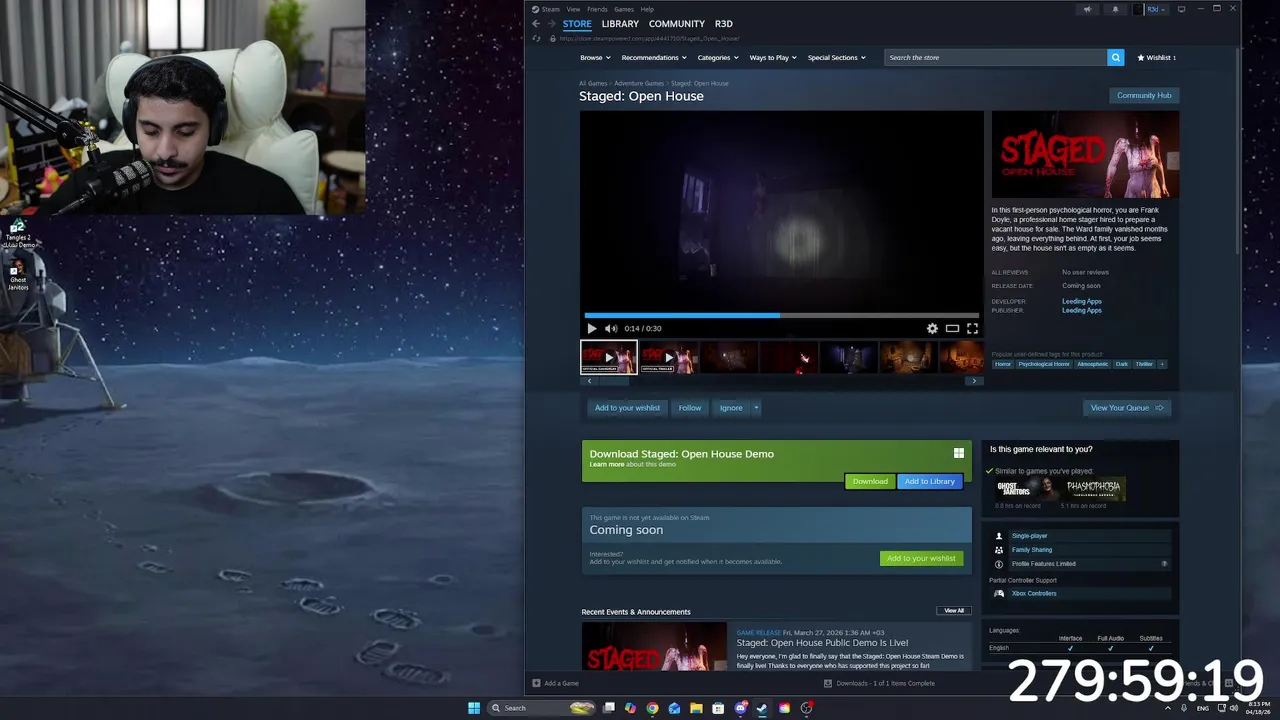Open the Friends menu

coord(597,9)
